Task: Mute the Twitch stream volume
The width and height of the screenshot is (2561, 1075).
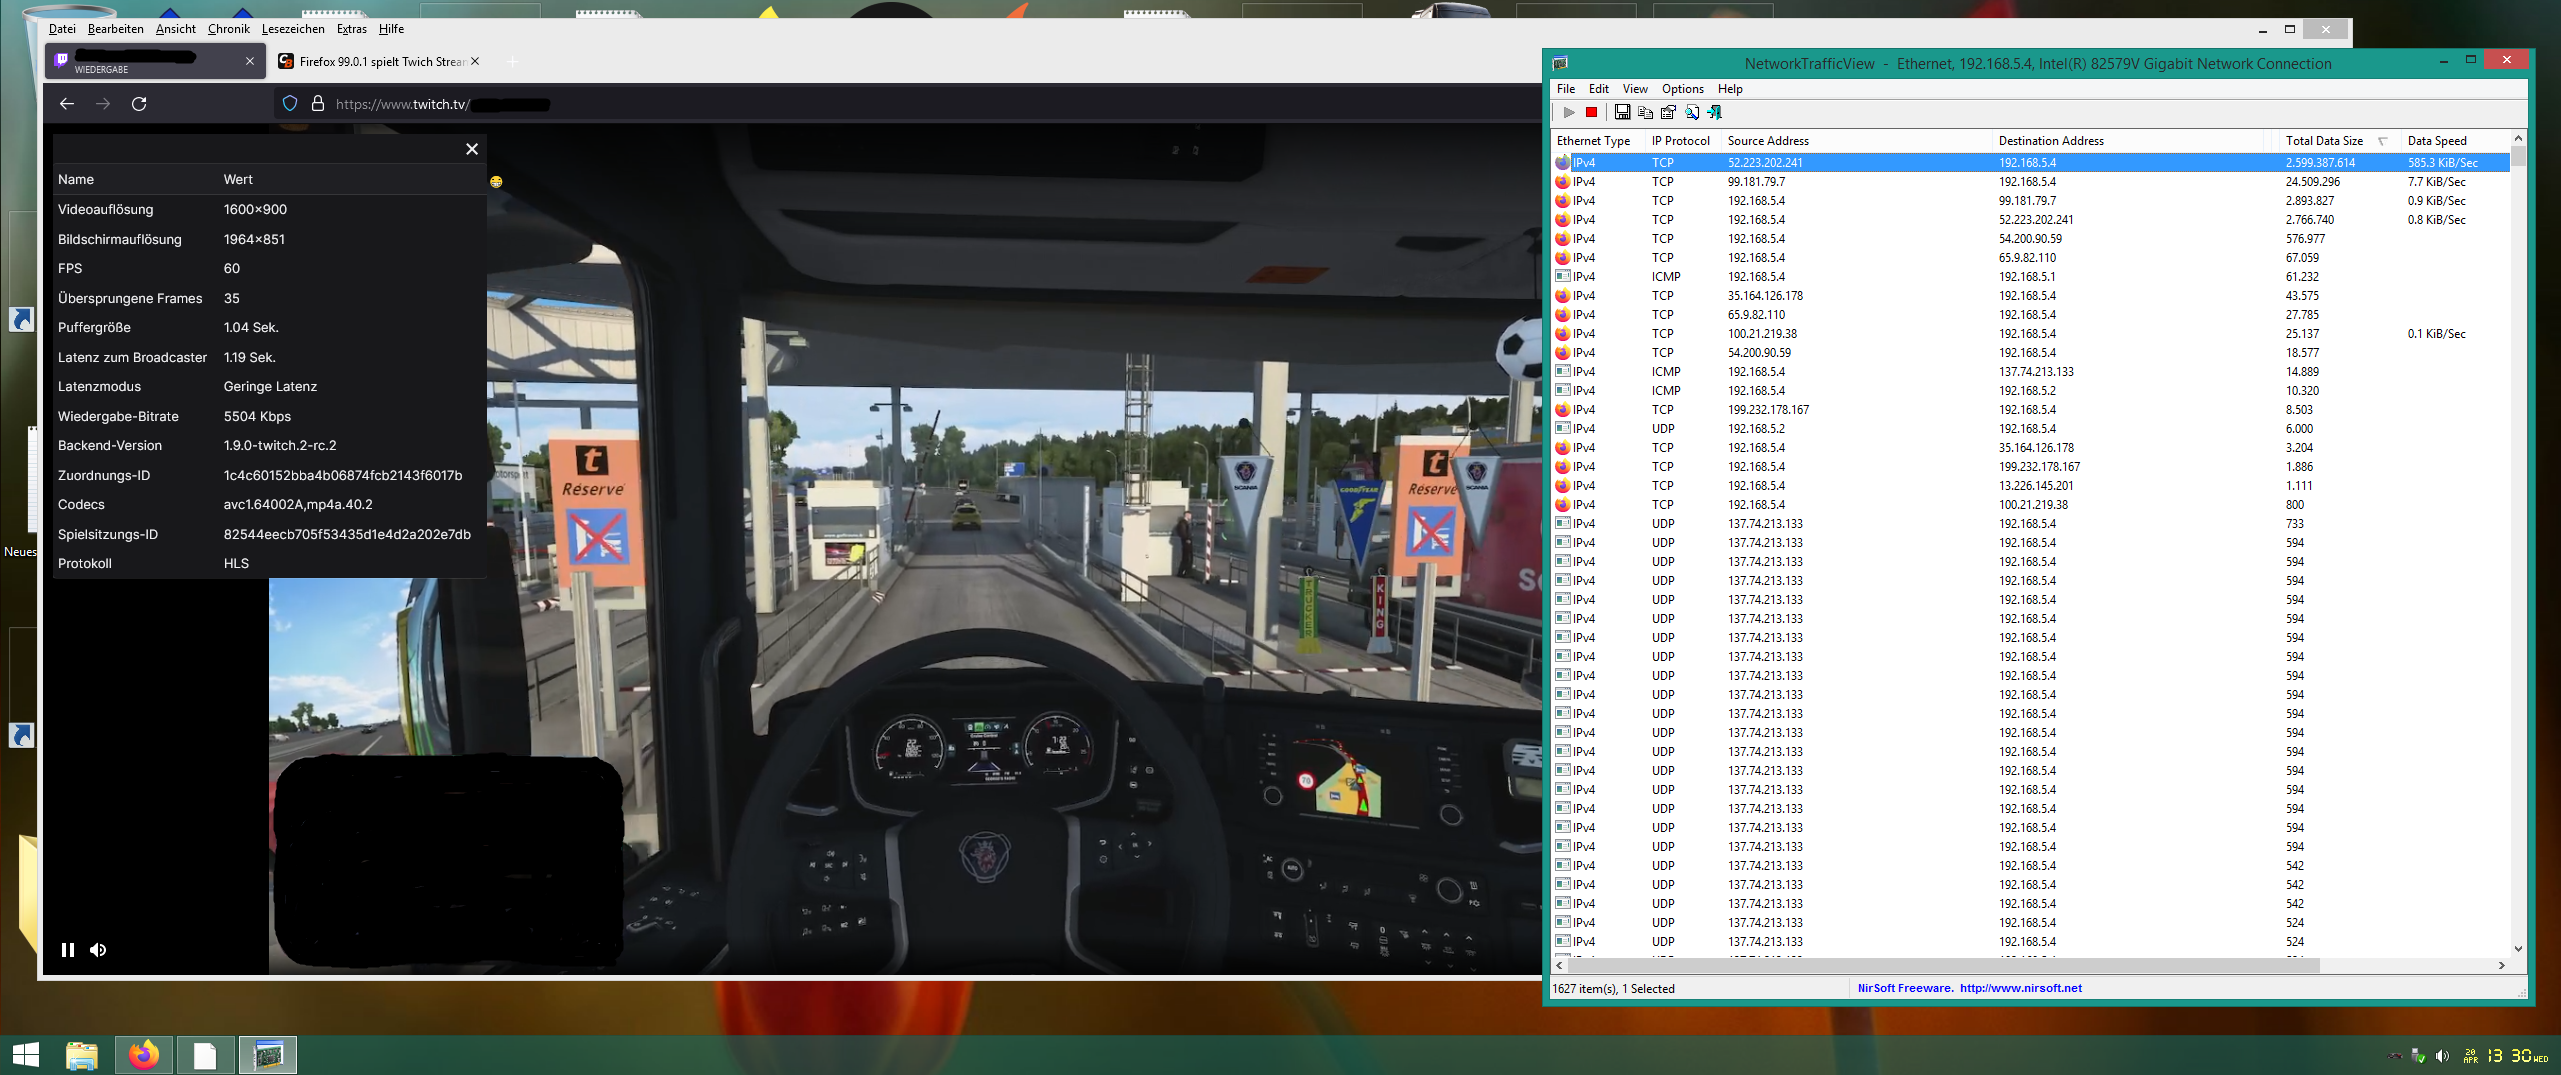Action: point(98,950)
